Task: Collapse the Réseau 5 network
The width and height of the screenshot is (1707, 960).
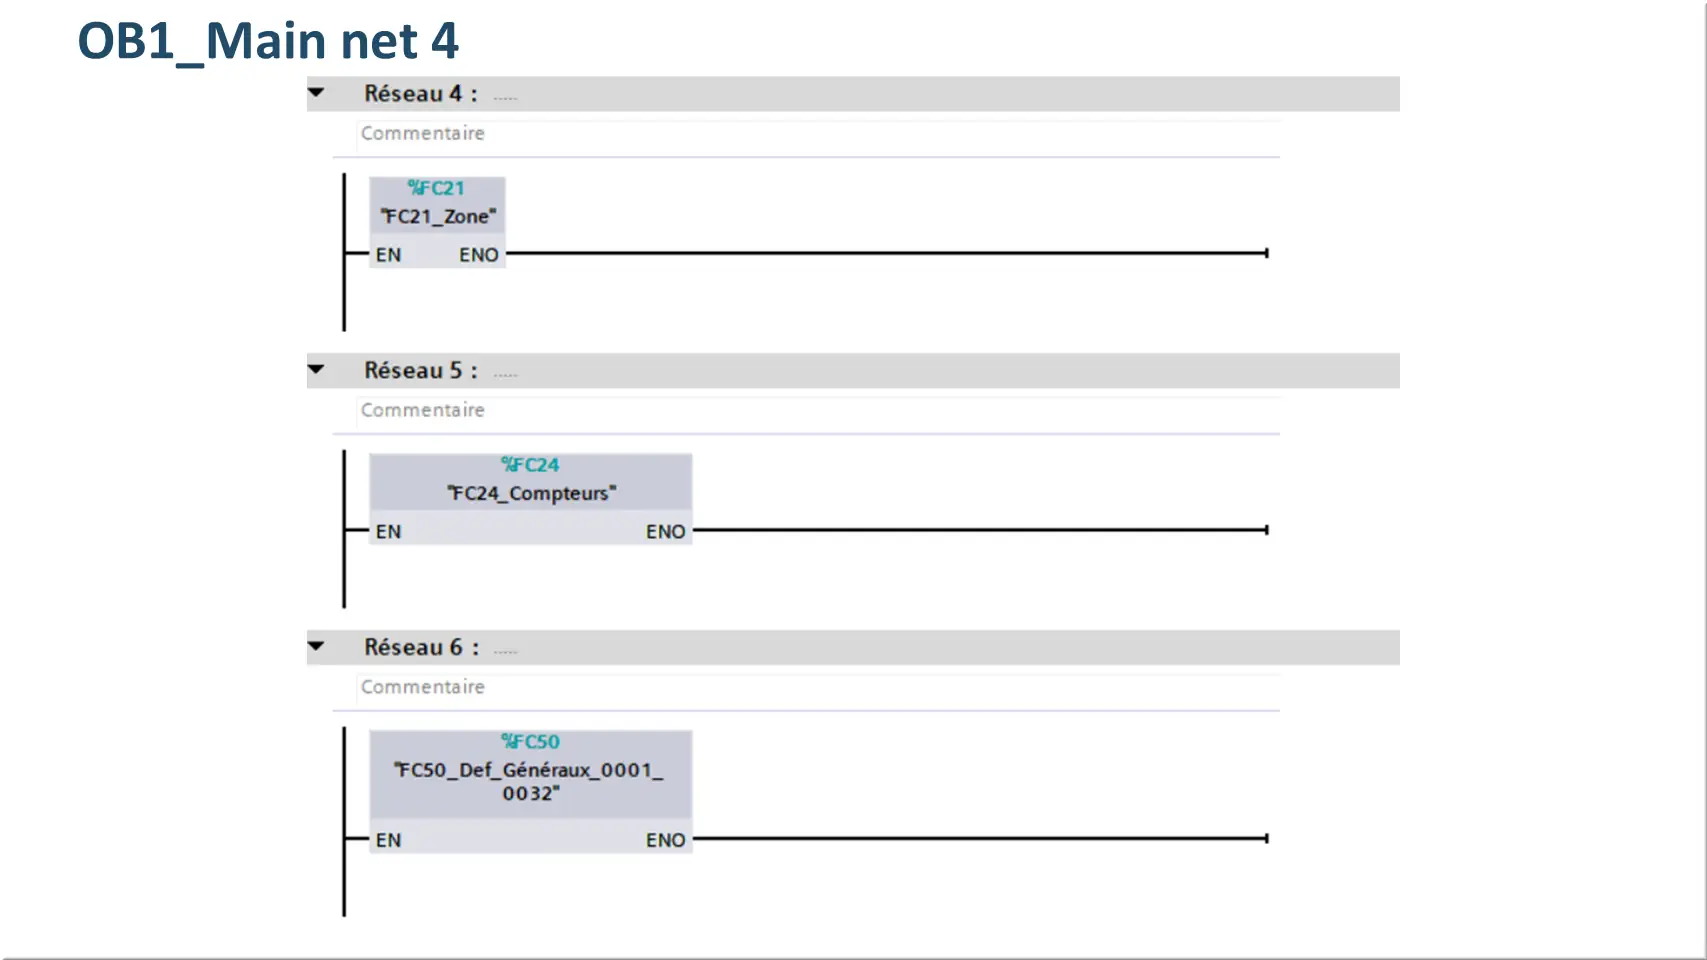Action: click(x=316, y=370)
